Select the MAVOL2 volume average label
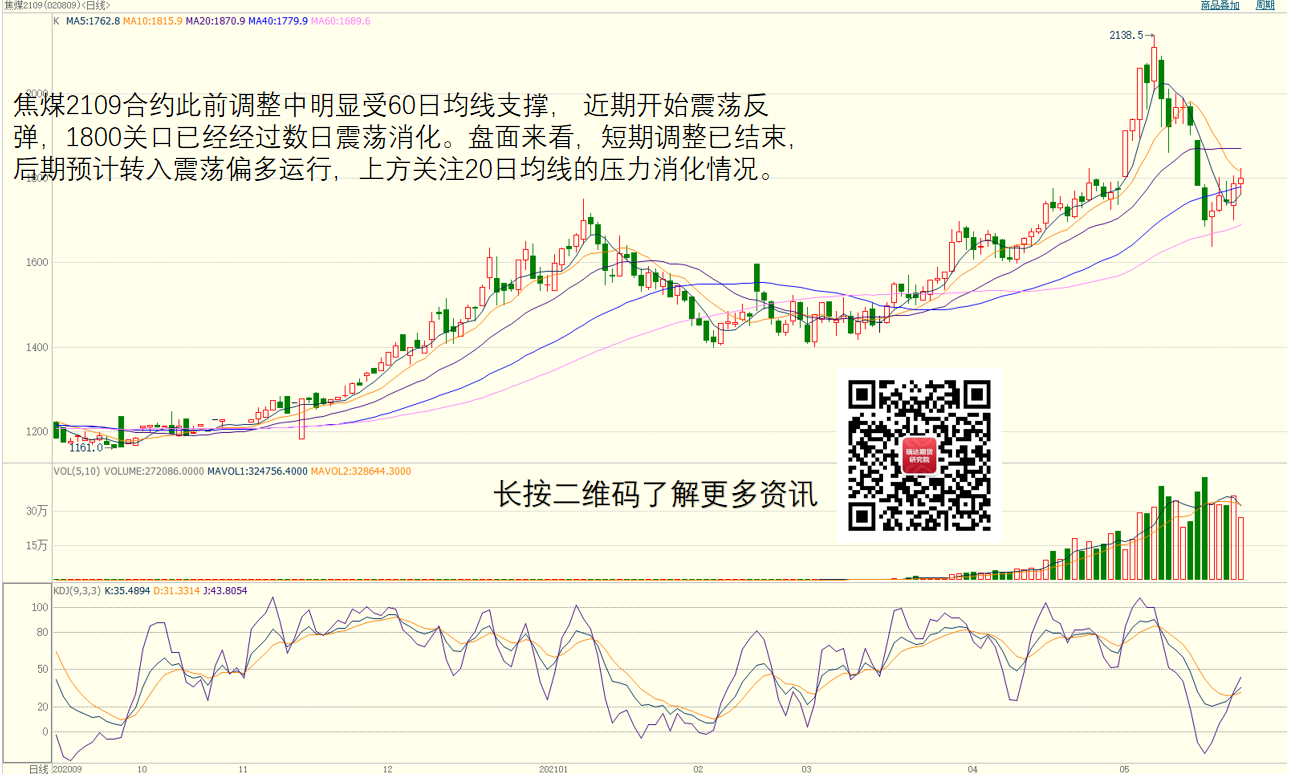This screenshot has height=779, width=1294. pyautogui.click(x=361, y=471)
